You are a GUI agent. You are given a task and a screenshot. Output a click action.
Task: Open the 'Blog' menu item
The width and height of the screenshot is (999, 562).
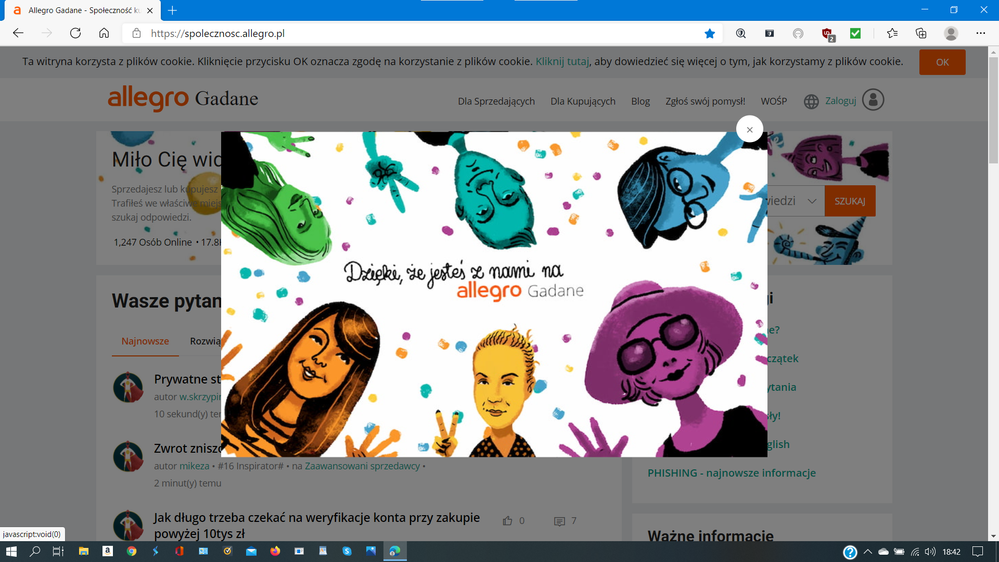click(x=640, y=101)
